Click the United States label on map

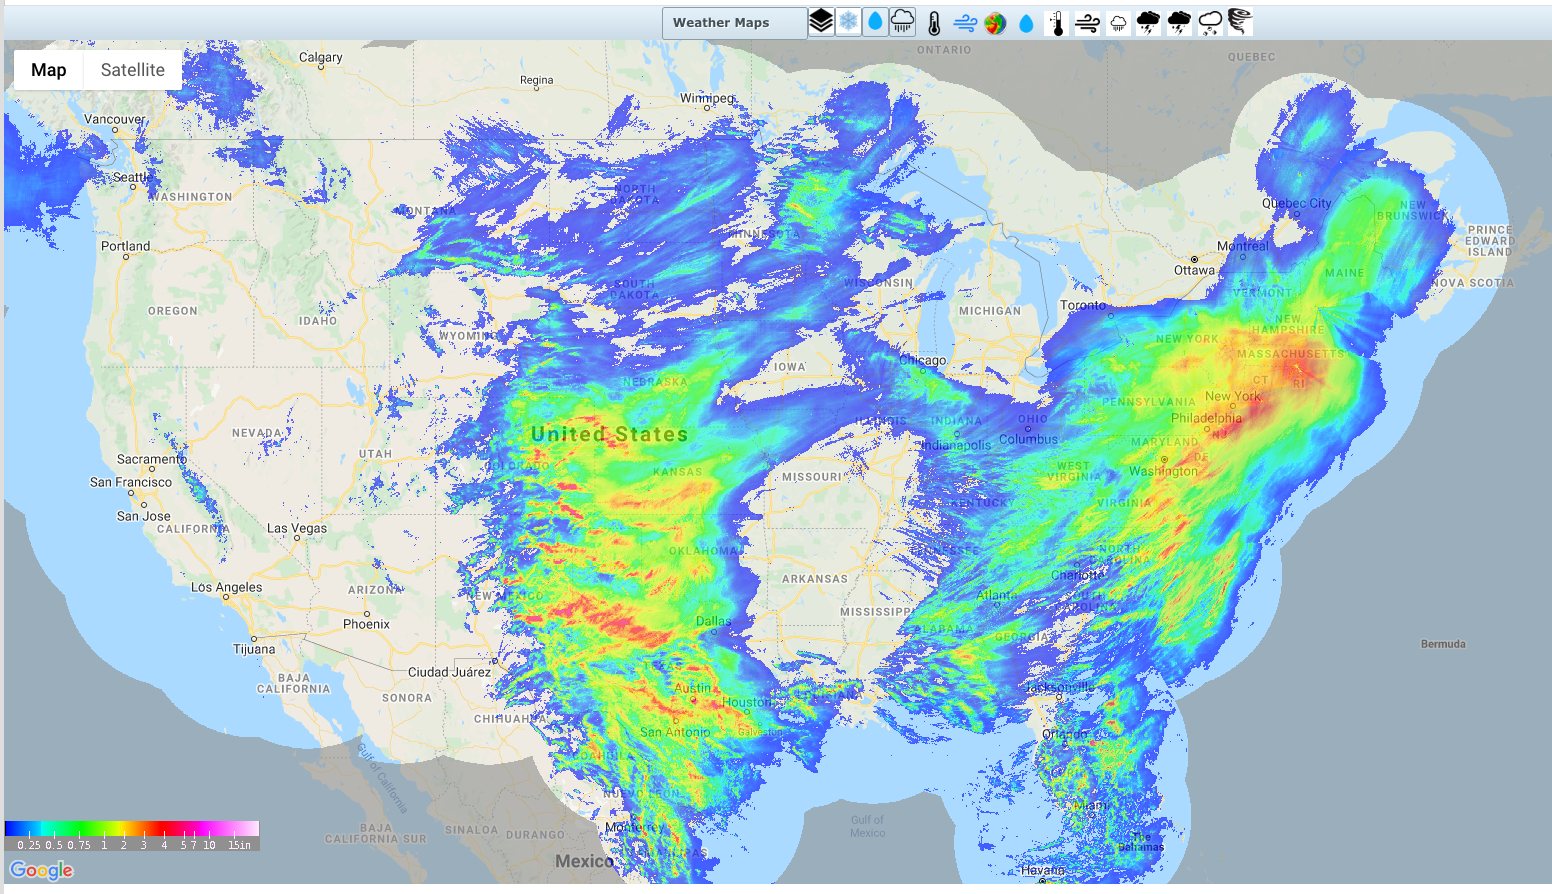(609, 434)
